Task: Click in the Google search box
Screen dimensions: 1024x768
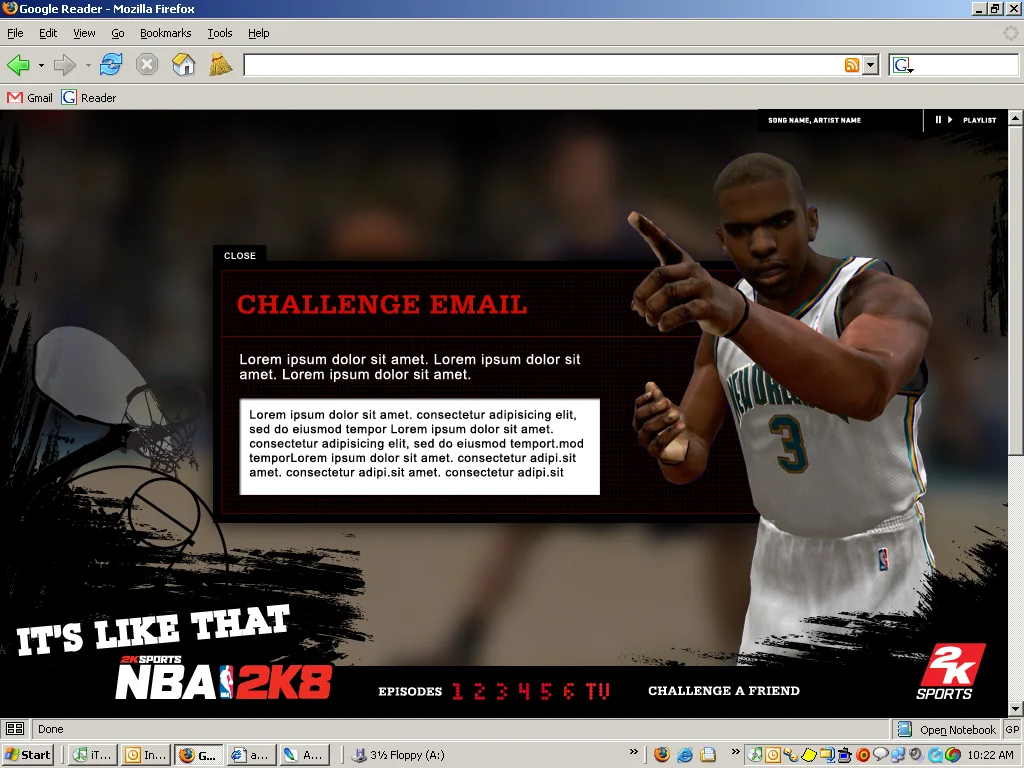Action: tap(967, 65)
